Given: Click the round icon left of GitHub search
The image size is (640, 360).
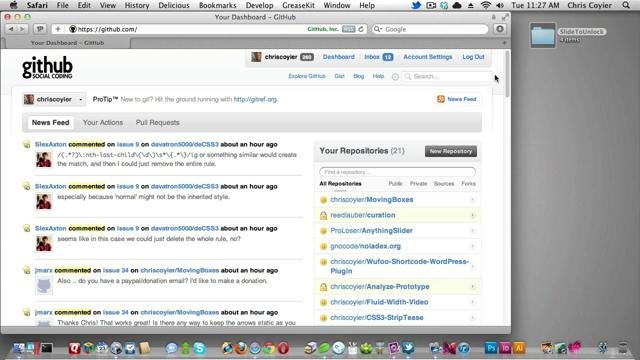Looking at the screenshot, I should tap(395, 76).
